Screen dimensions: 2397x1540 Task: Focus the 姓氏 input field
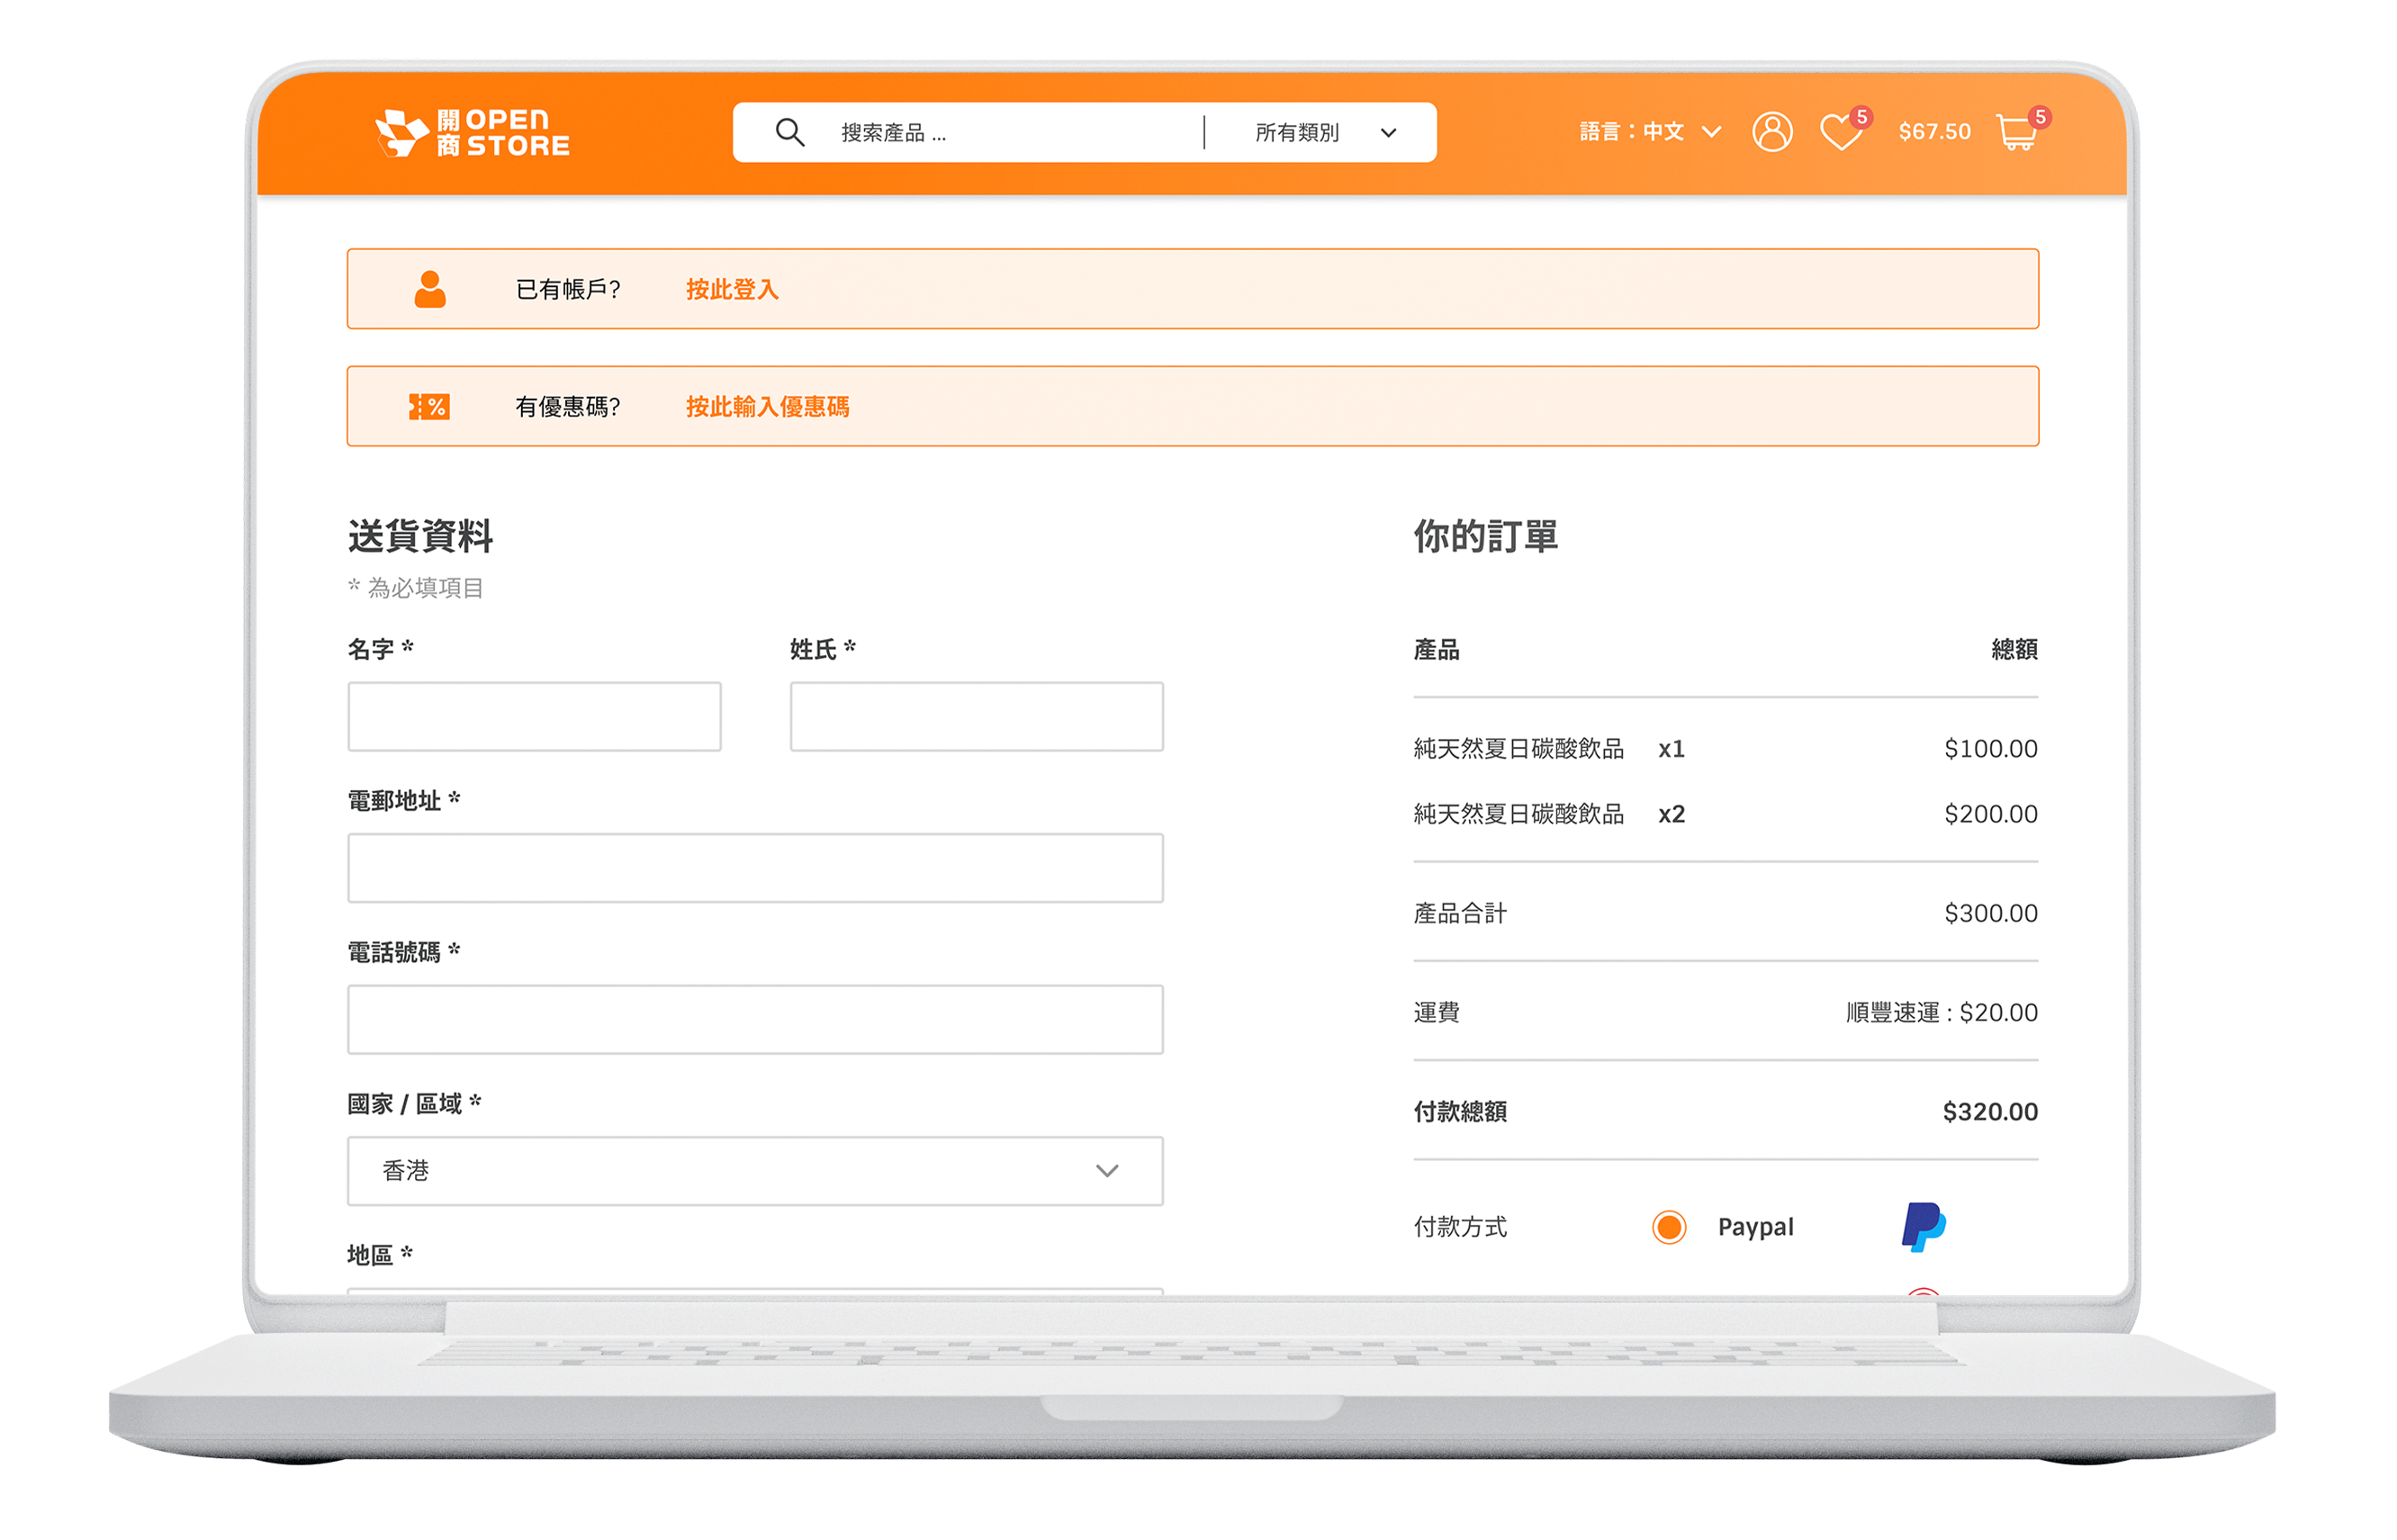[x=976, y=717]
